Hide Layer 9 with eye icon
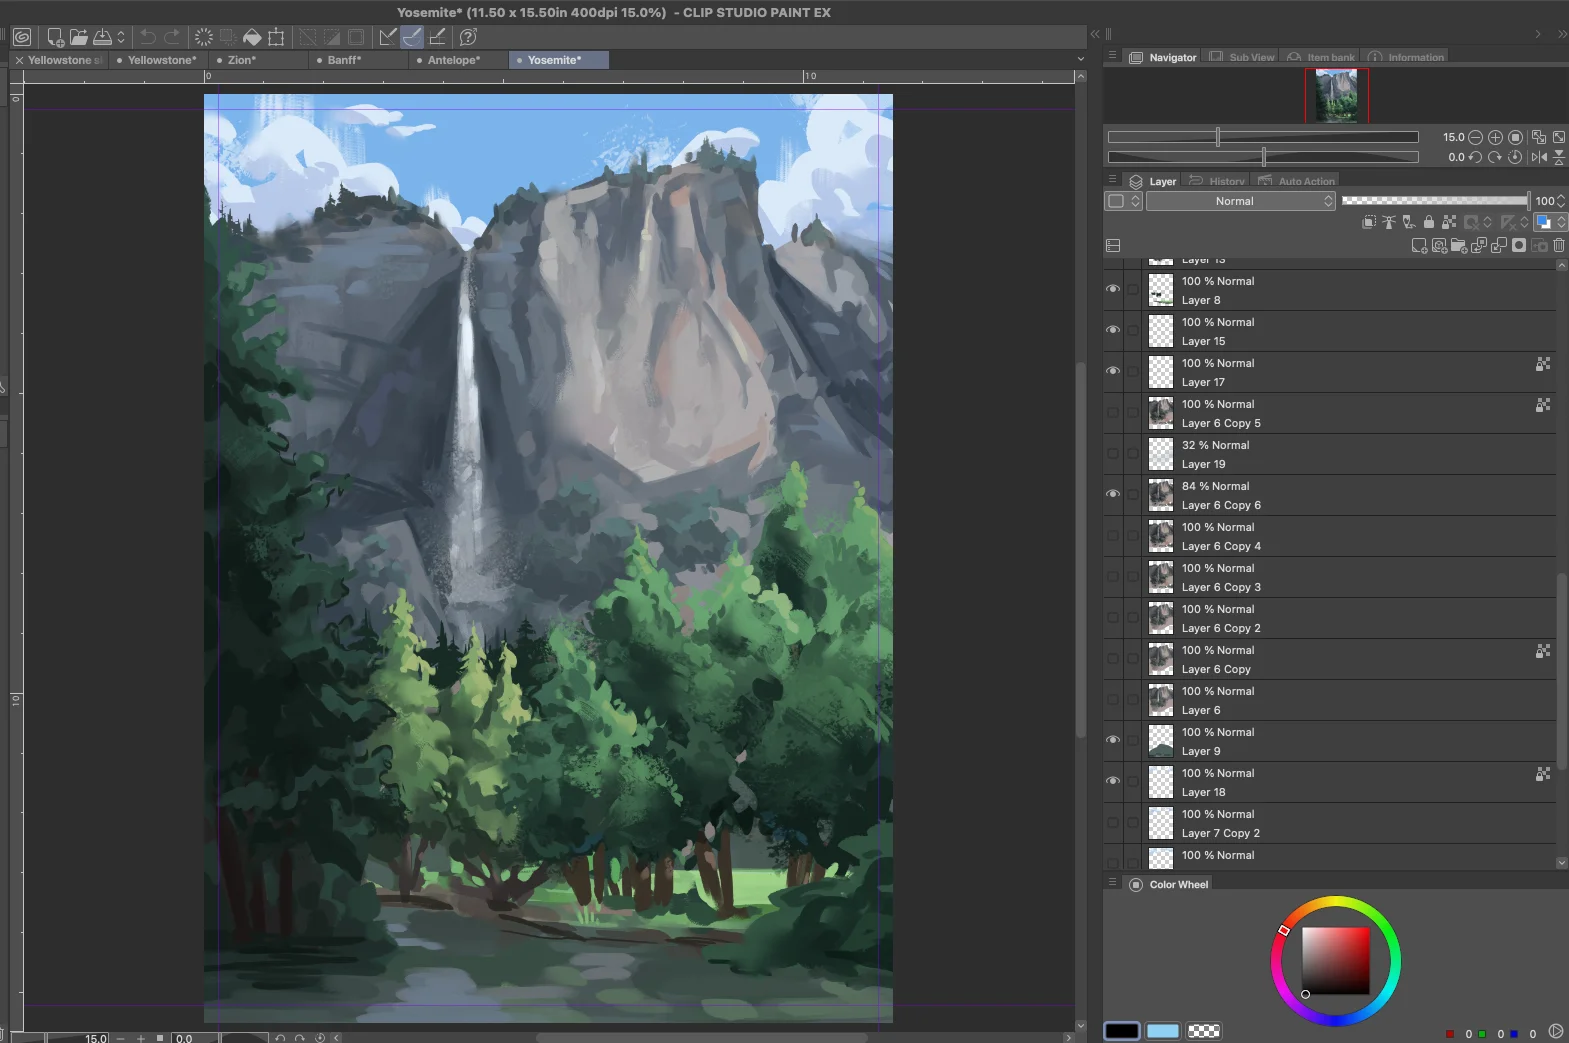This screenshot has width=1569, height=1043. pos(1113,740)
